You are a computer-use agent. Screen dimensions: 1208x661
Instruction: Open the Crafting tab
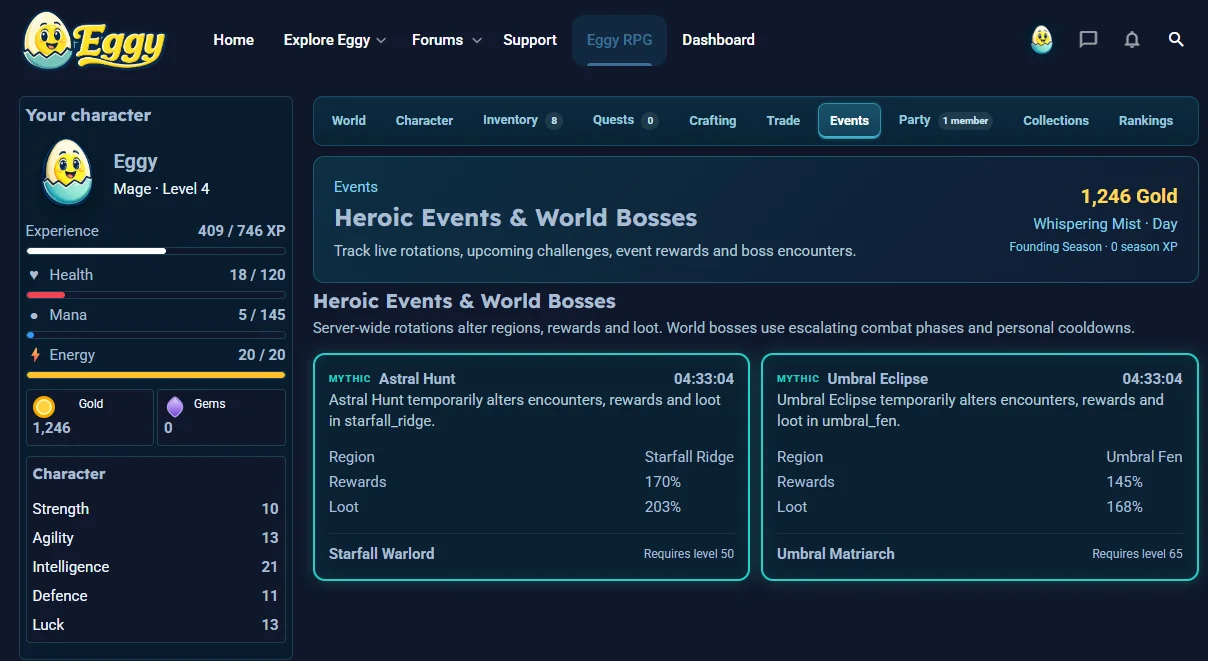coord(713,121)
